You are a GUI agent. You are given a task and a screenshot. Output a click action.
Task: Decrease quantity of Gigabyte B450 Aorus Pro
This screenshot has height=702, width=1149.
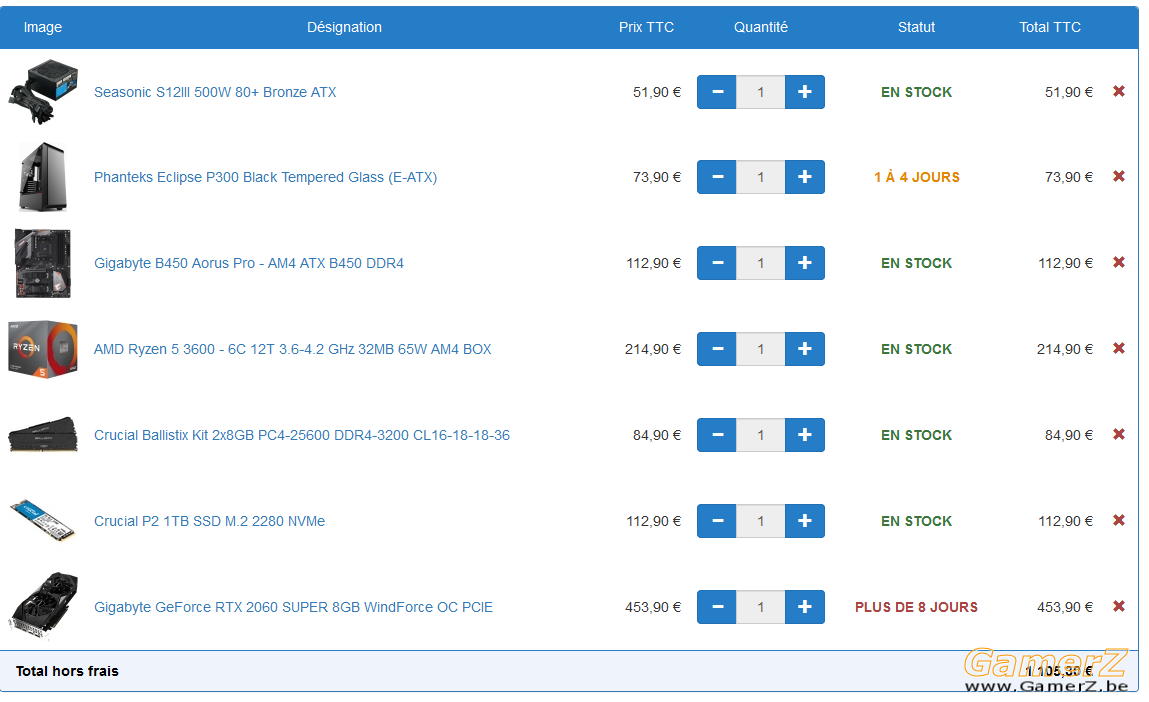click(x=717, y=263)
